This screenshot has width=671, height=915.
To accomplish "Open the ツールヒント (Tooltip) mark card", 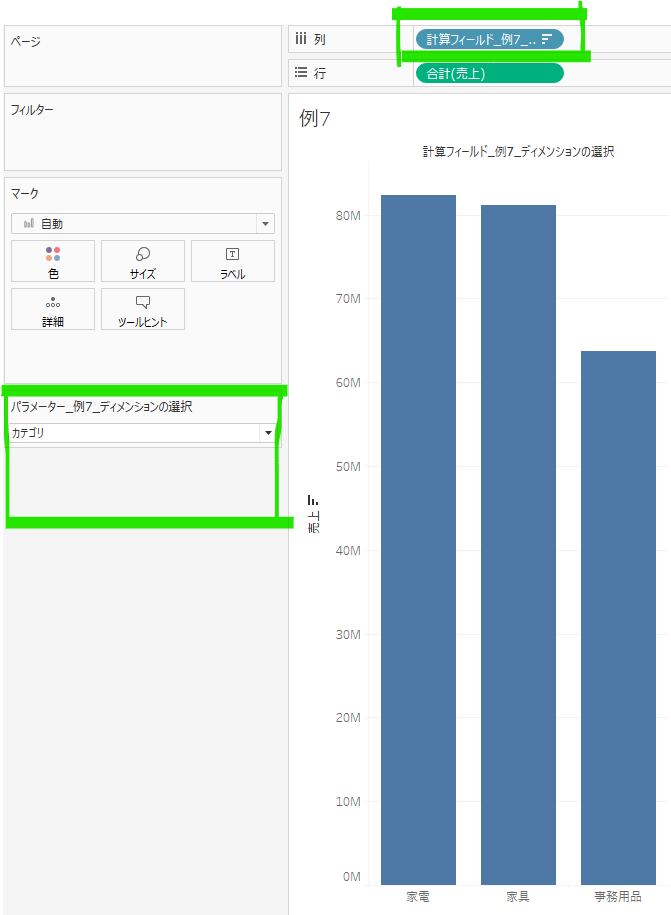I will point(142,309).
